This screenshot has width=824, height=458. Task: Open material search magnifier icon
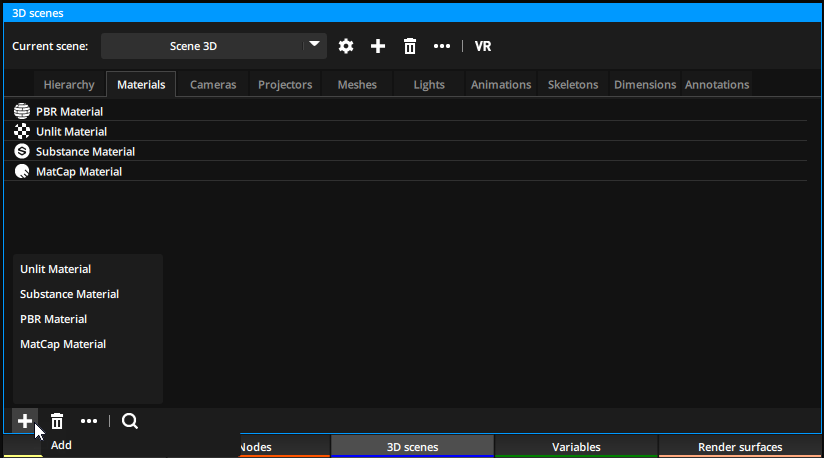click(130, 421)
